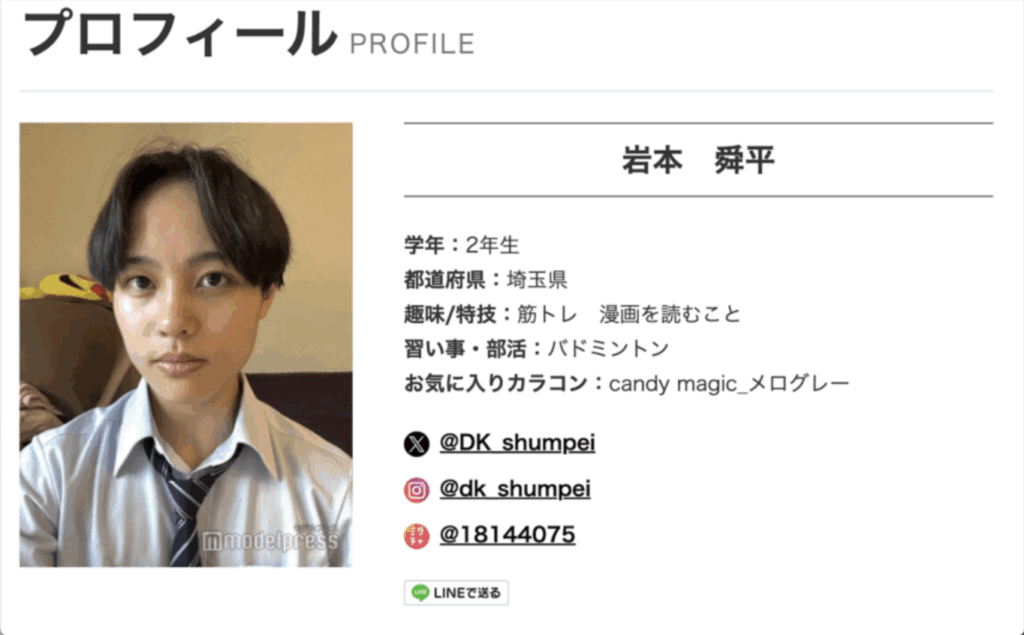Click the striped necktie in the photo
The image size is (1024, 635).
[x=190, y=503]
